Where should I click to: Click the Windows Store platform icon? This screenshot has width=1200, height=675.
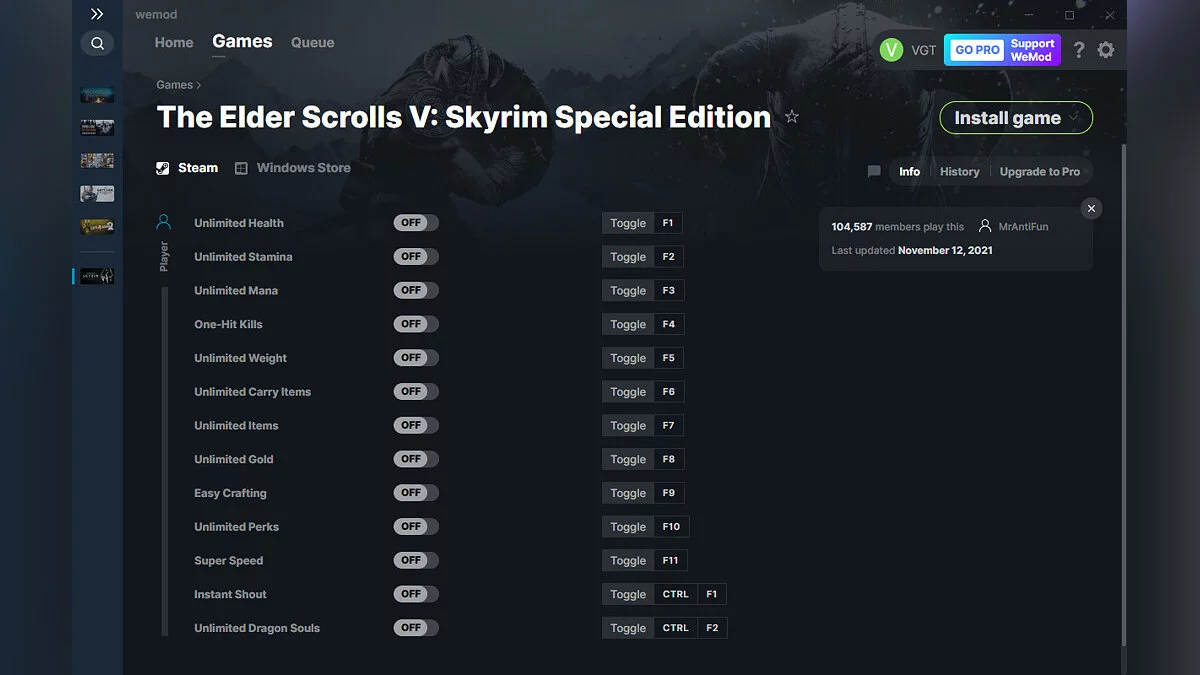click(x=240, y=167)
